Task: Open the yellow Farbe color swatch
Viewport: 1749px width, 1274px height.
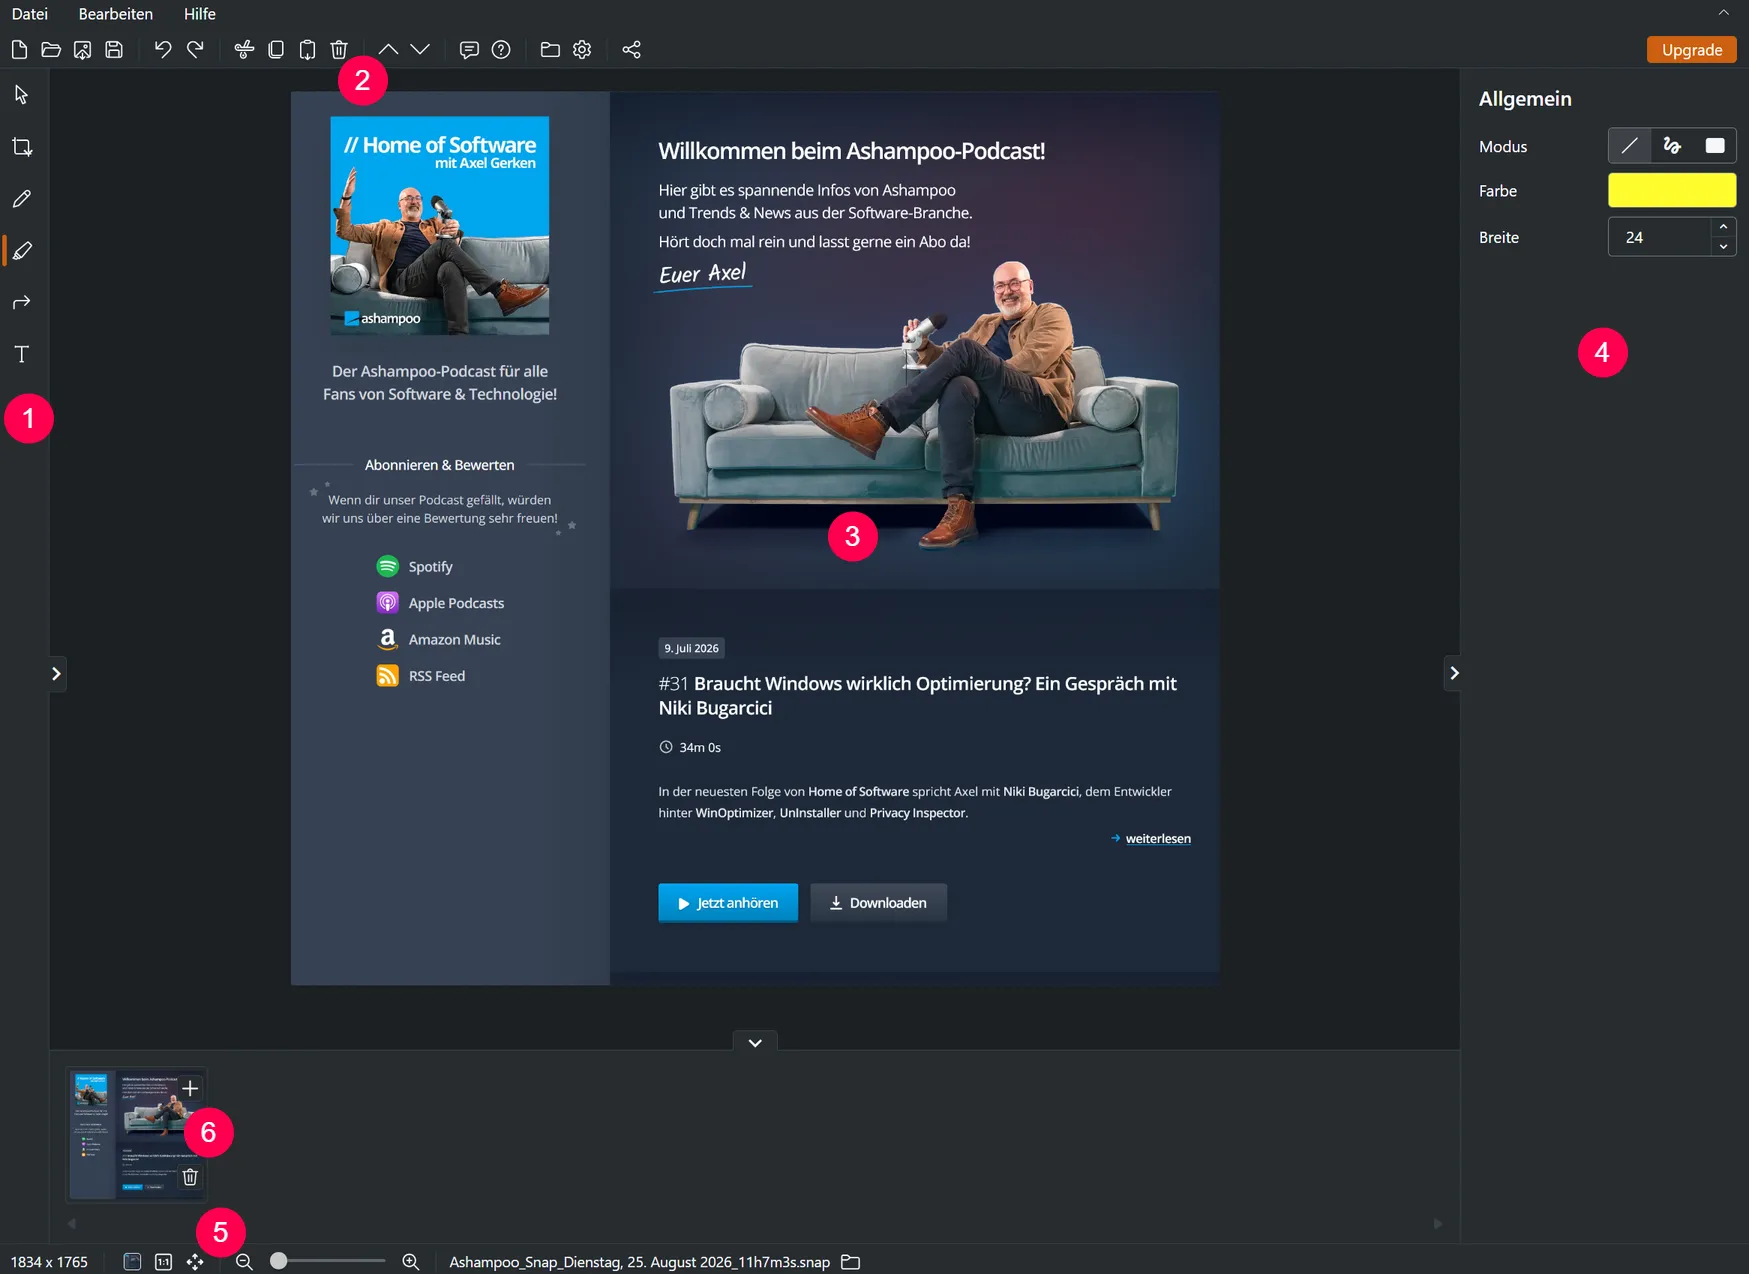Action: (x=1672, y=190)
